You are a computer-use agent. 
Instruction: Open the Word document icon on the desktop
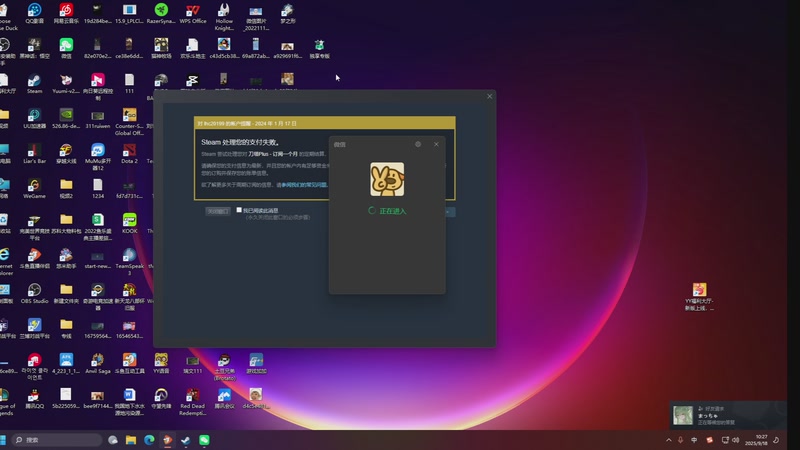(130, 402)
